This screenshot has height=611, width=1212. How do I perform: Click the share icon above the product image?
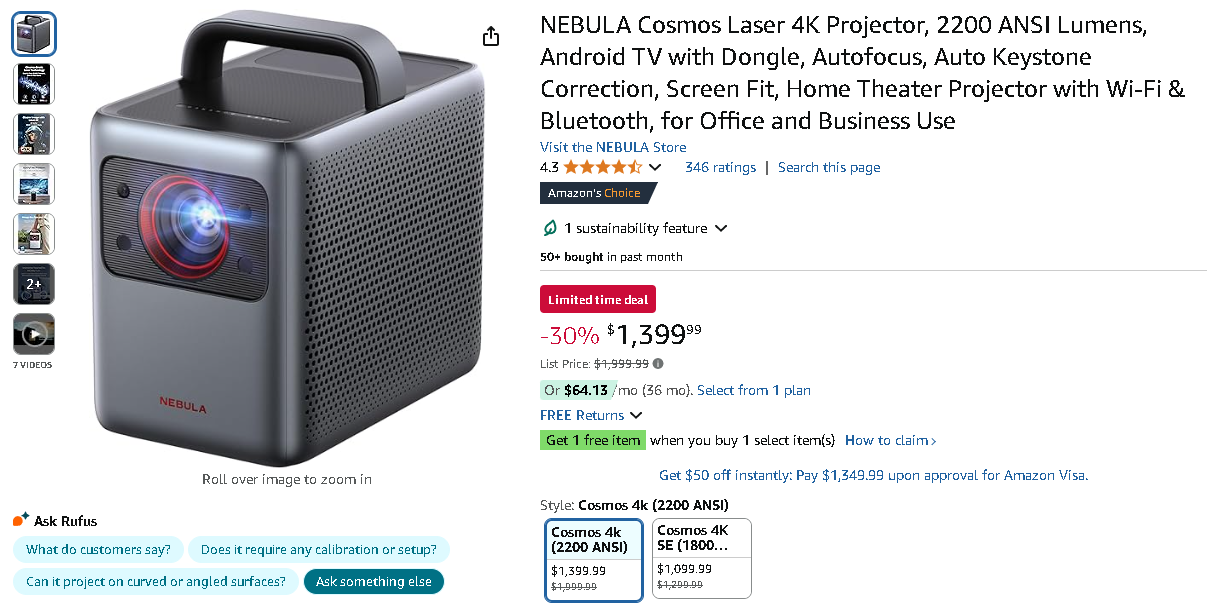click(x=490, y=35)
